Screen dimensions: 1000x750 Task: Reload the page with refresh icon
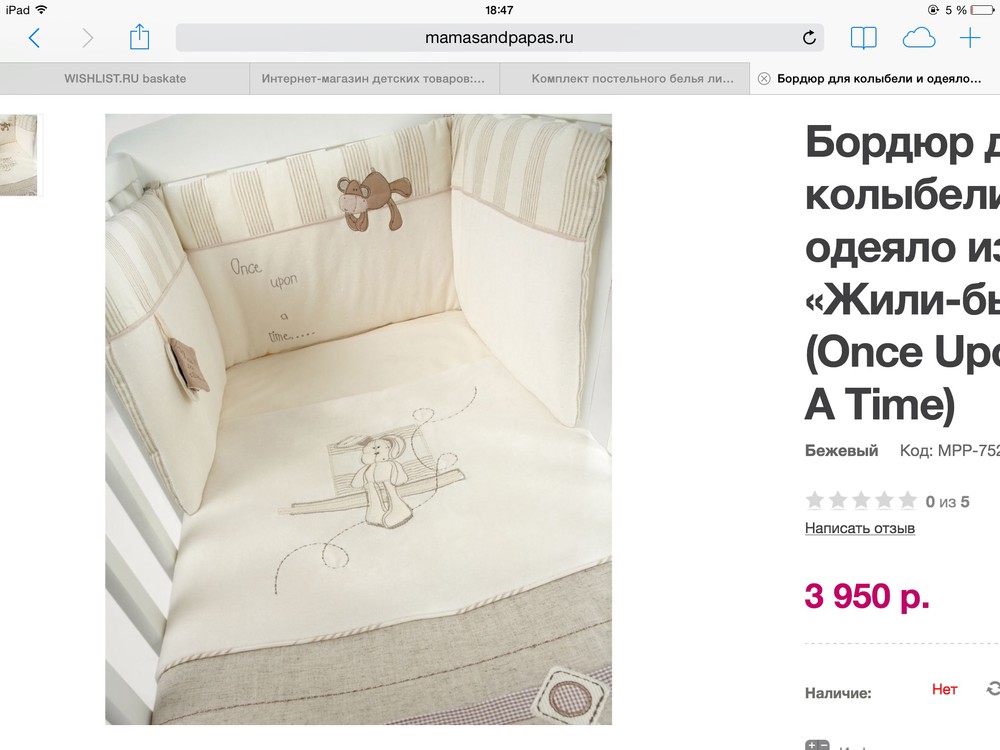point(809,38)
